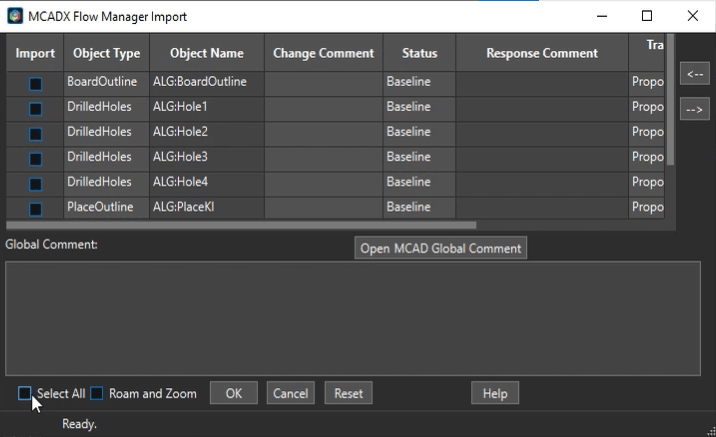Image resolution: width=716 pixels, height=437 pixels.
Task: Click the window resize grip corner
Action: pyautogui.click(x=711, y=432)
